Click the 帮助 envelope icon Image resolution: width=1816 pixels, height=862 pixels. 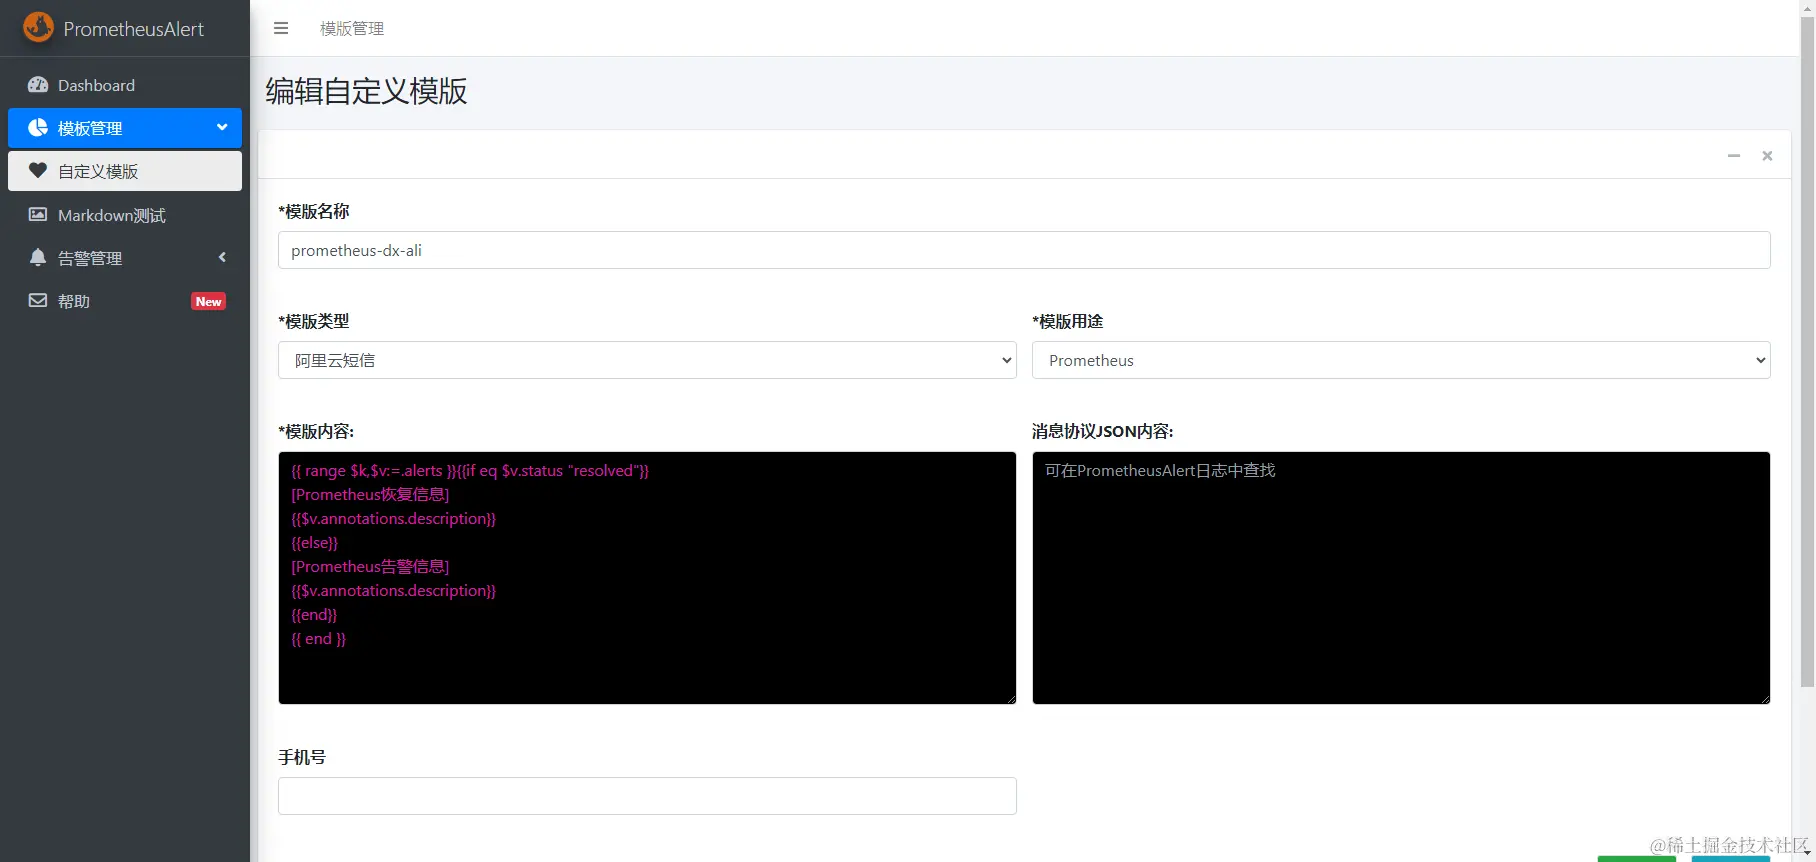pos(38,300)
